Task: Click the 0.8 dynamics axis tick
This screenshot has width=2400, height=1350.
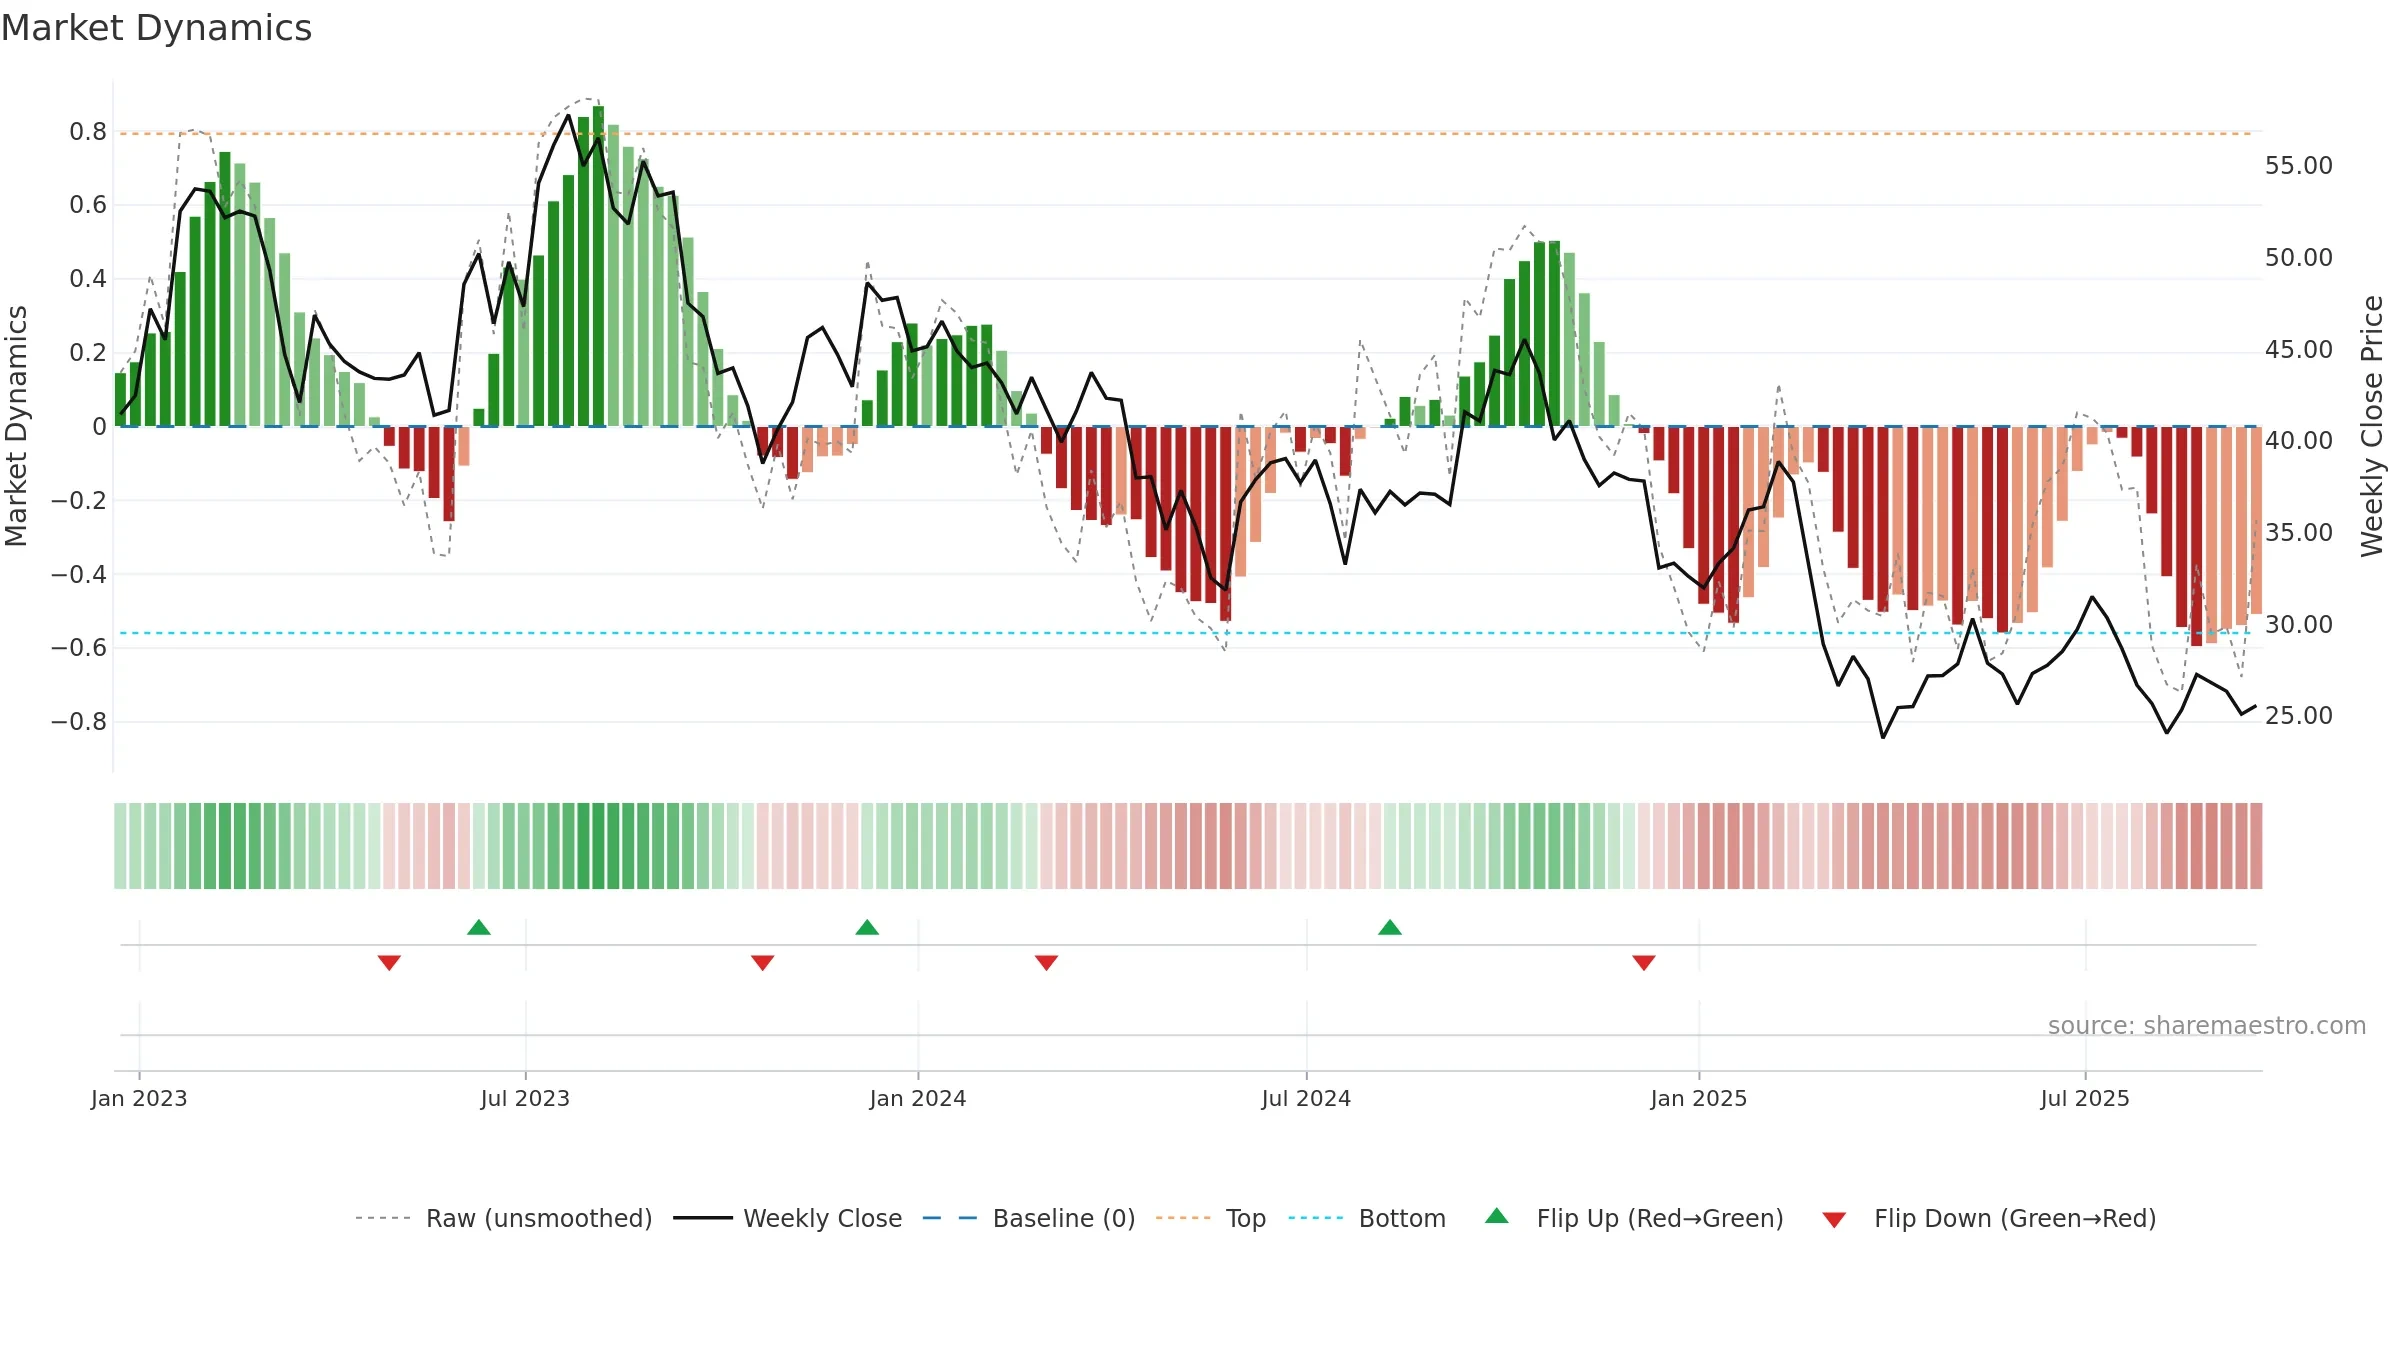Action: coord(88,132)
